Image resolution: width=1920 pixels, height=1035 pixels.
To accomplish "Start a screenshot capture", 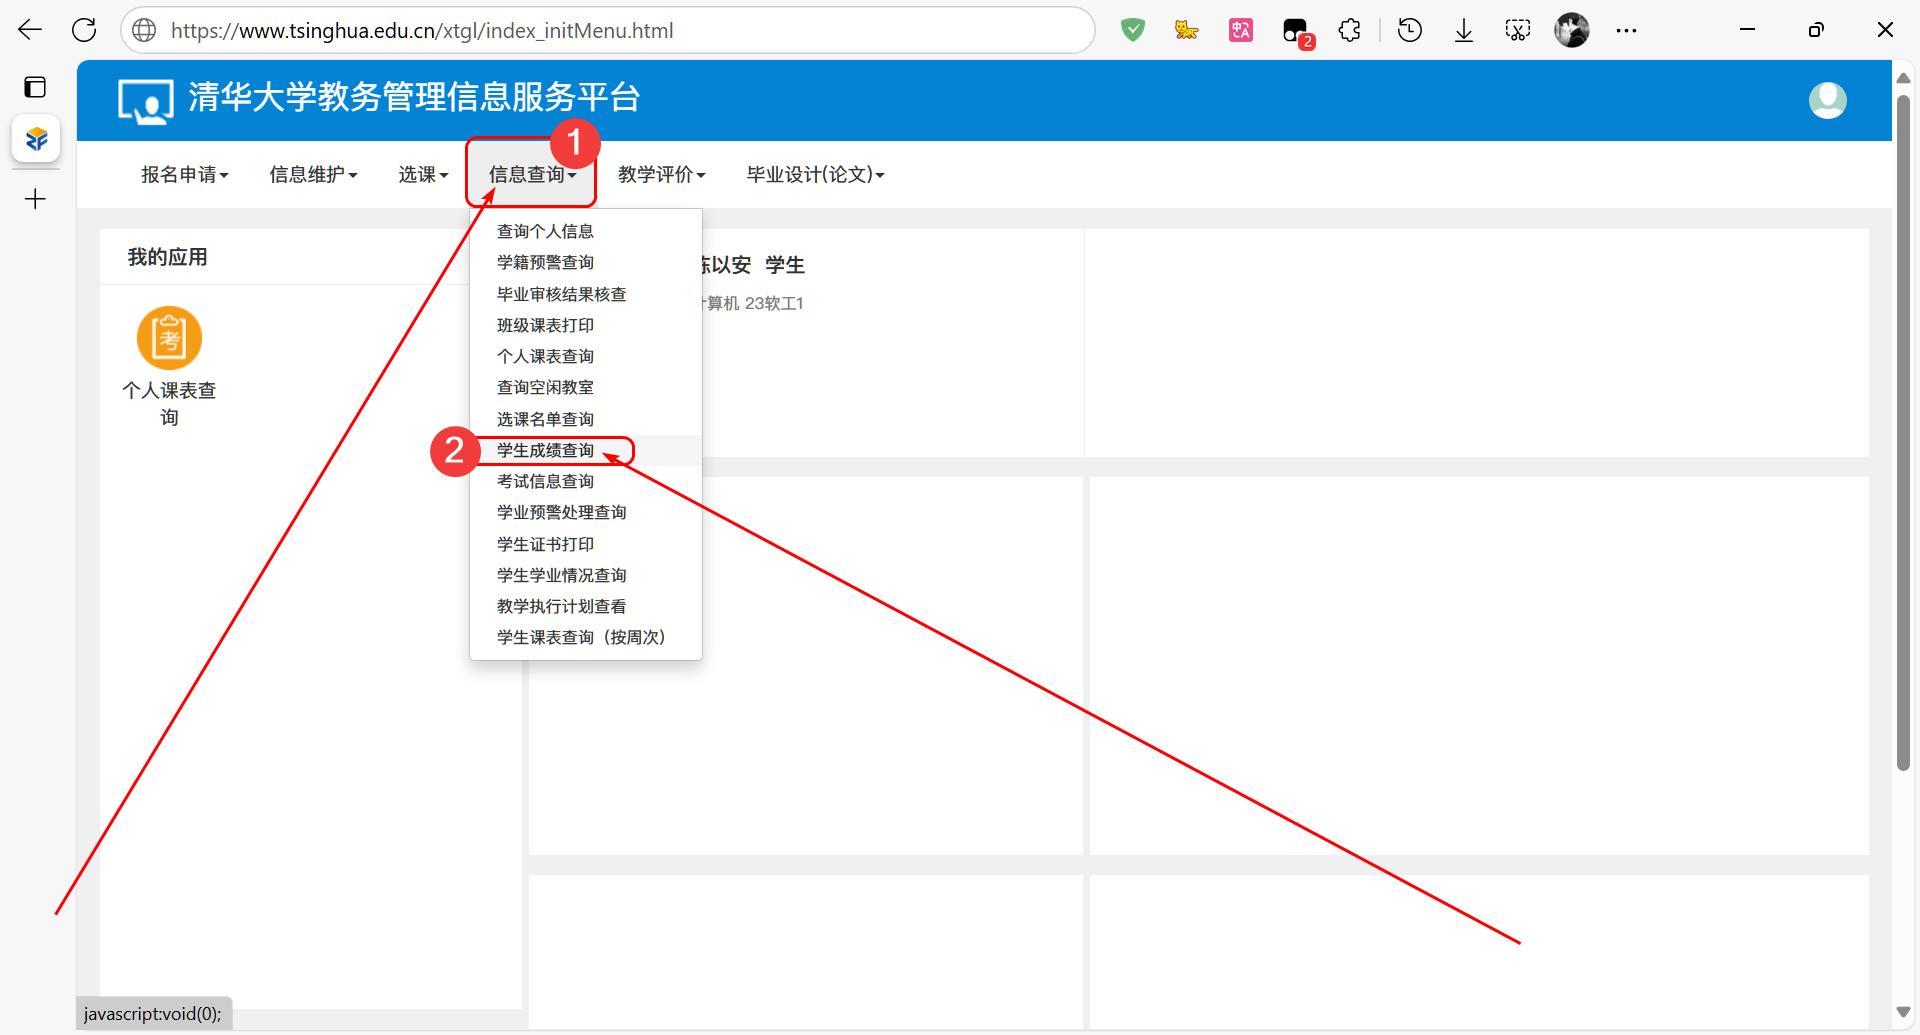I will tap(1518, 30).
